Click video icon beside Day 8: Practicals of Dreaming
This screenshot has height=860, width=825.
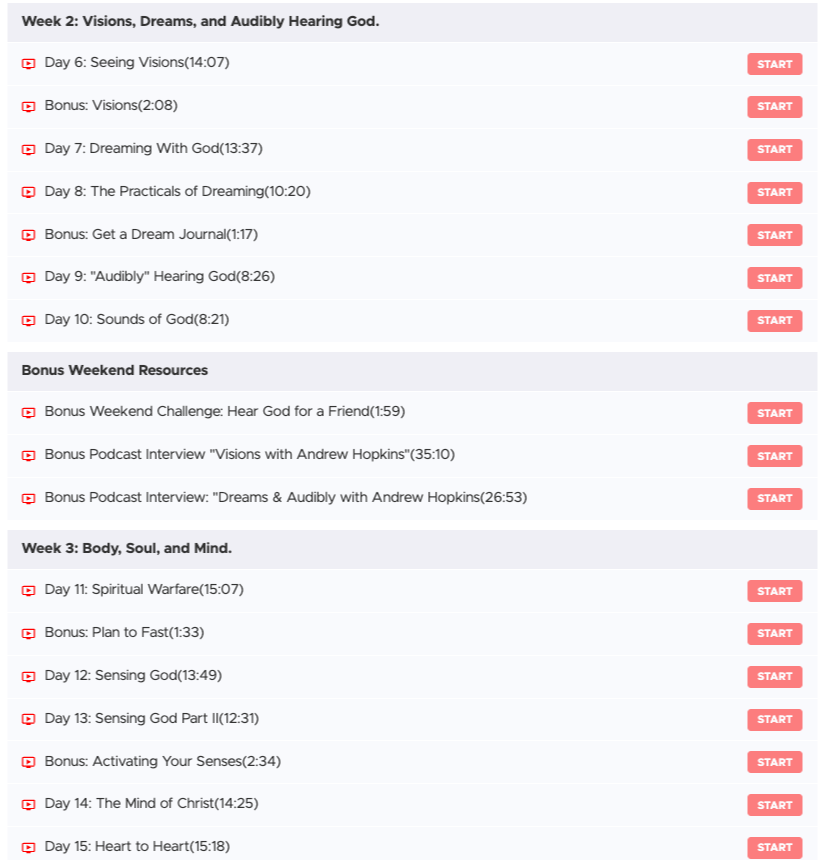point(29,193)
